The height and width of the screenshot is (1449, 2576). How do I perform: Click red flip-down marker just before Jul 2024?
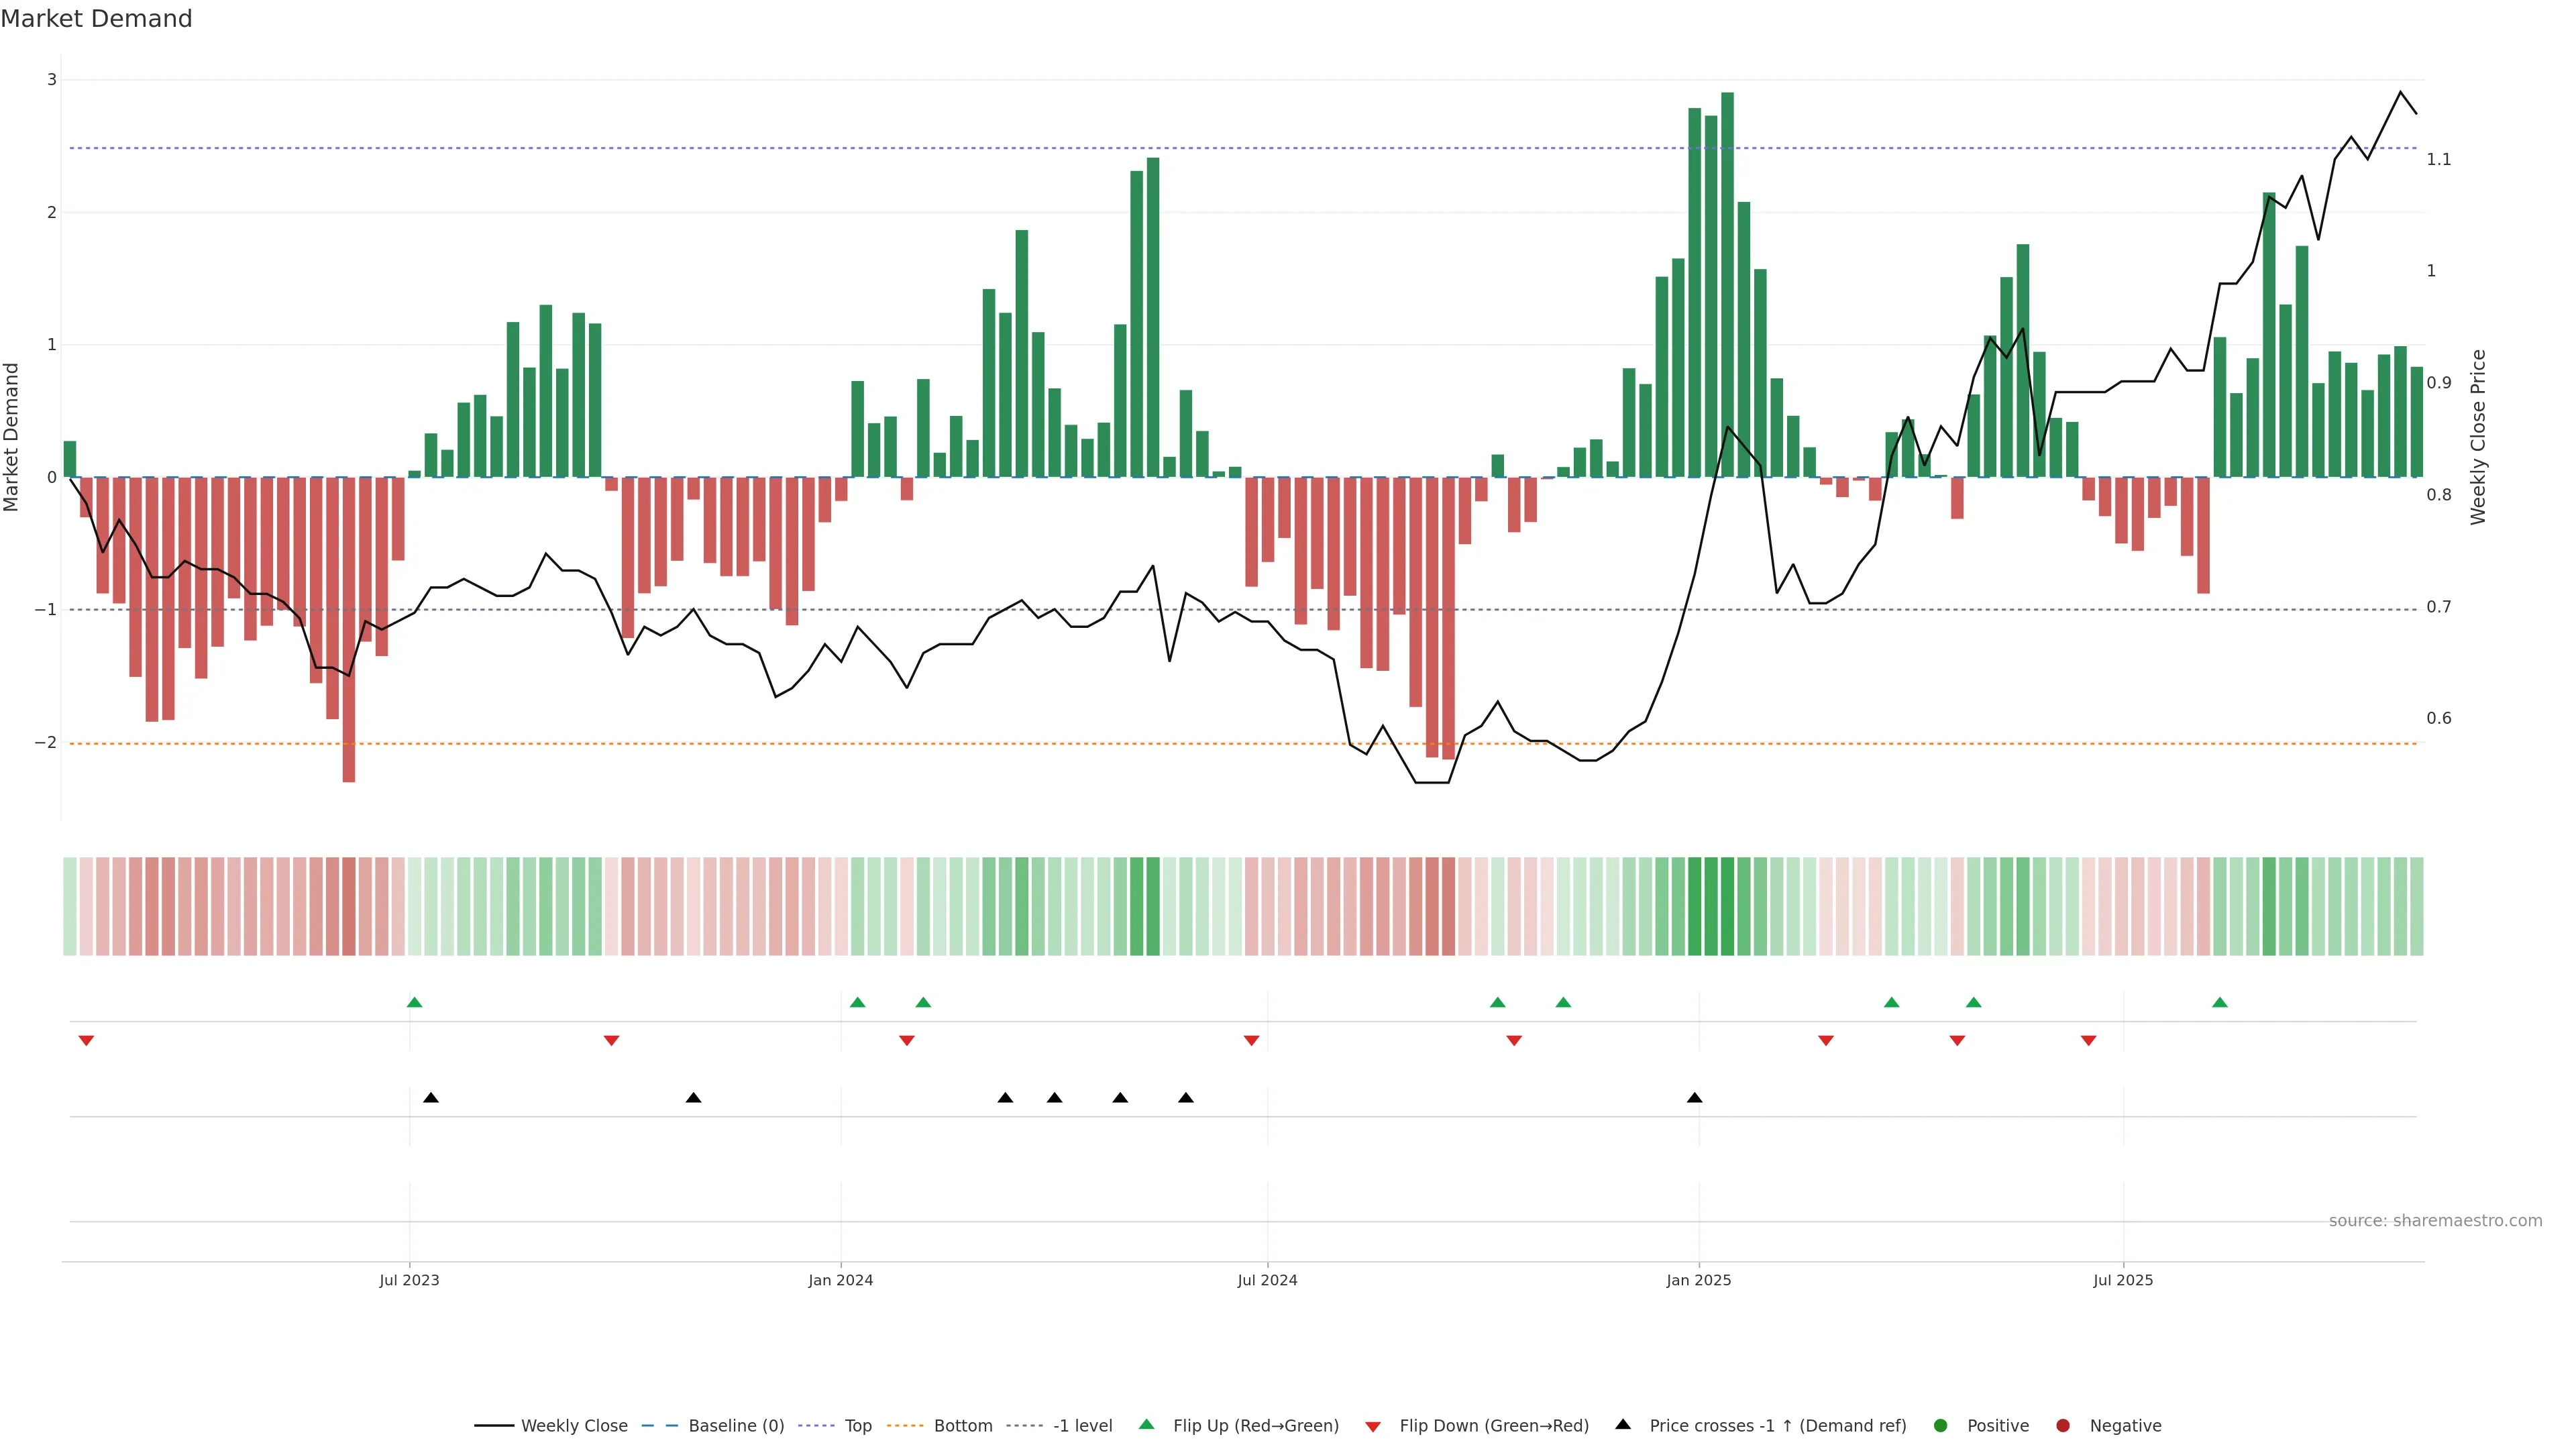click(x=1251, y=1041)
